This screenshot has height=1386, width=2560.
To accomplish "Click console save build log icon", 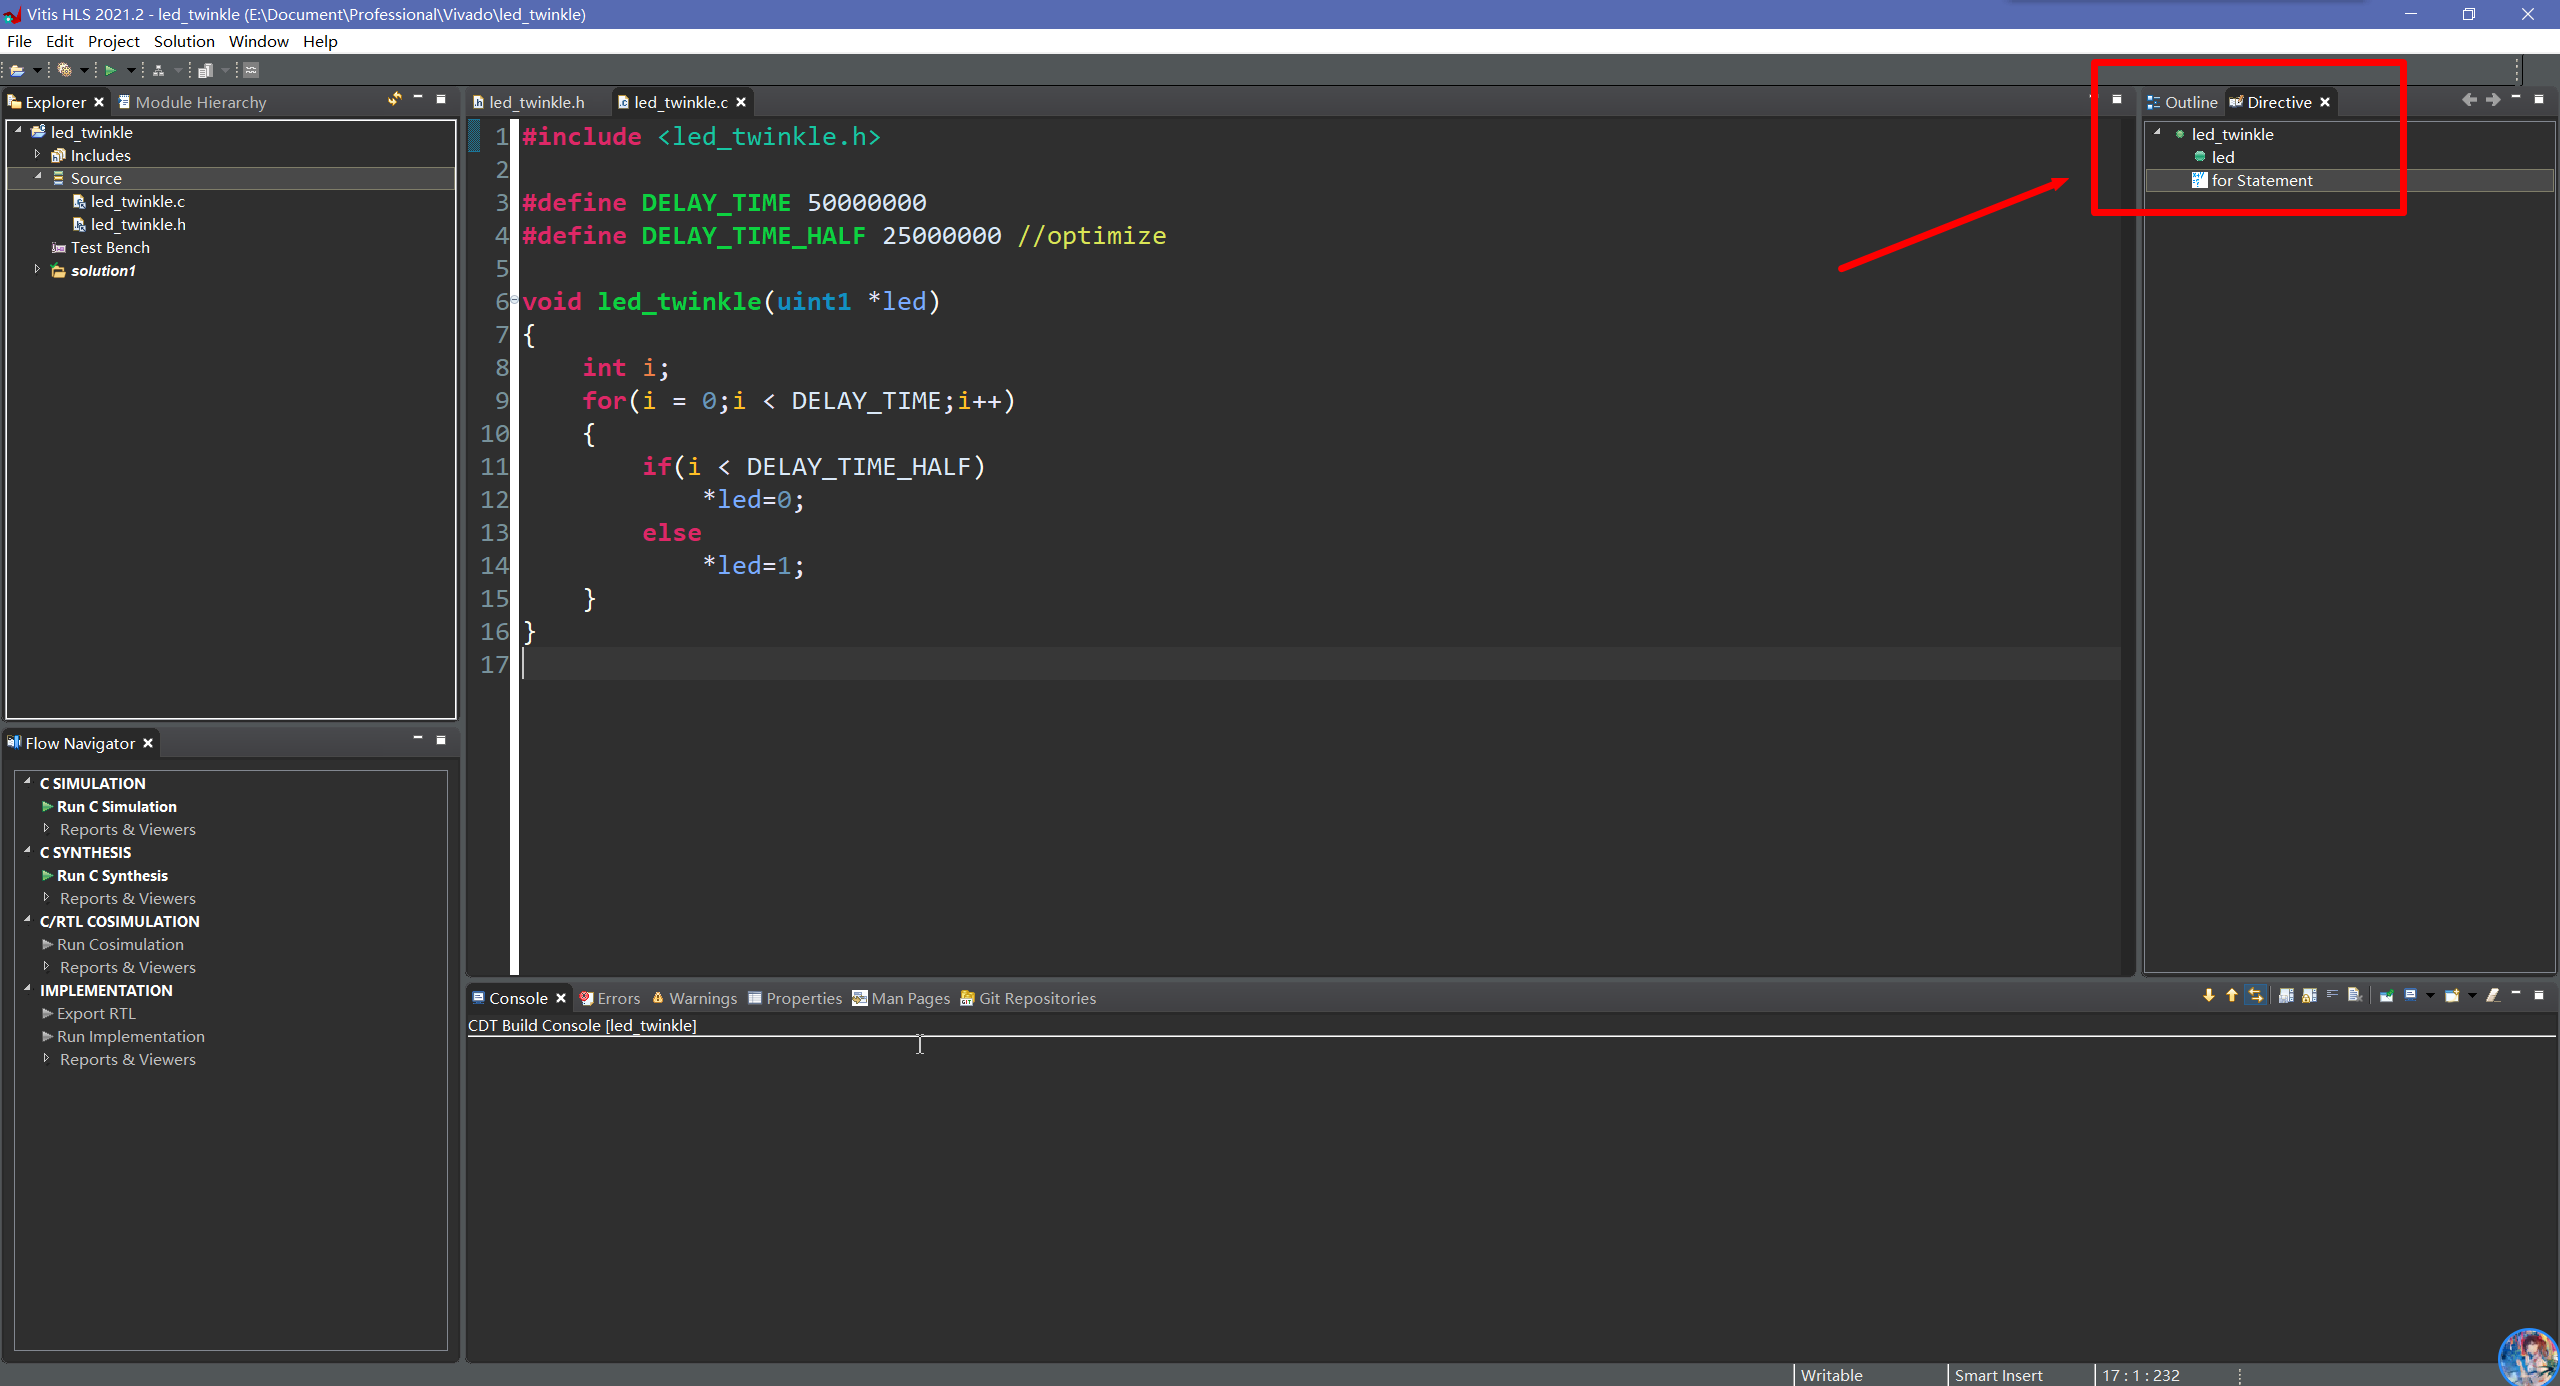I will pos(2286,995).
